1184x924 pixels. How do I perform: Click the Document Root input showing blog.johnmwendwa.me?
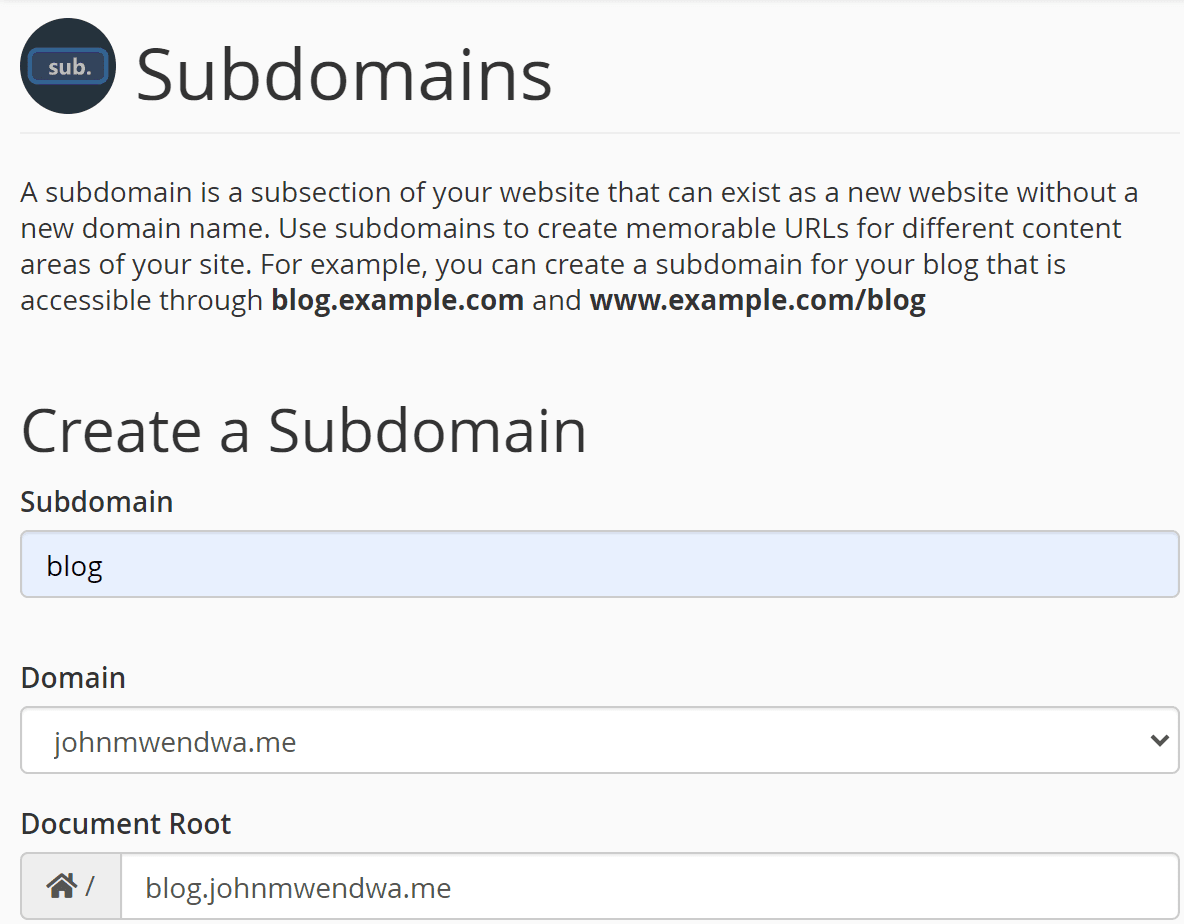coord(600,886)
